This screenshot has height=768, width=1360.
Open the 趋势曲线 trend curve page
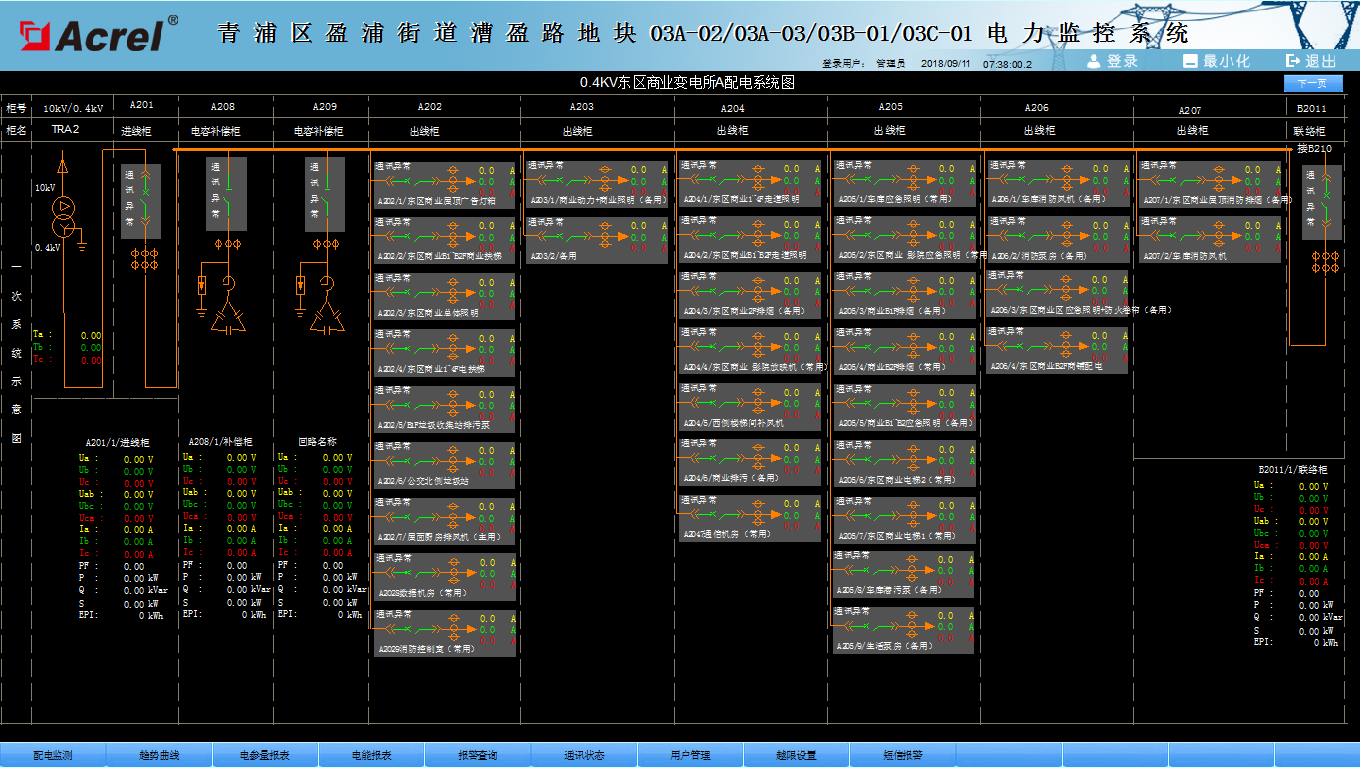[x=159, y=755]
